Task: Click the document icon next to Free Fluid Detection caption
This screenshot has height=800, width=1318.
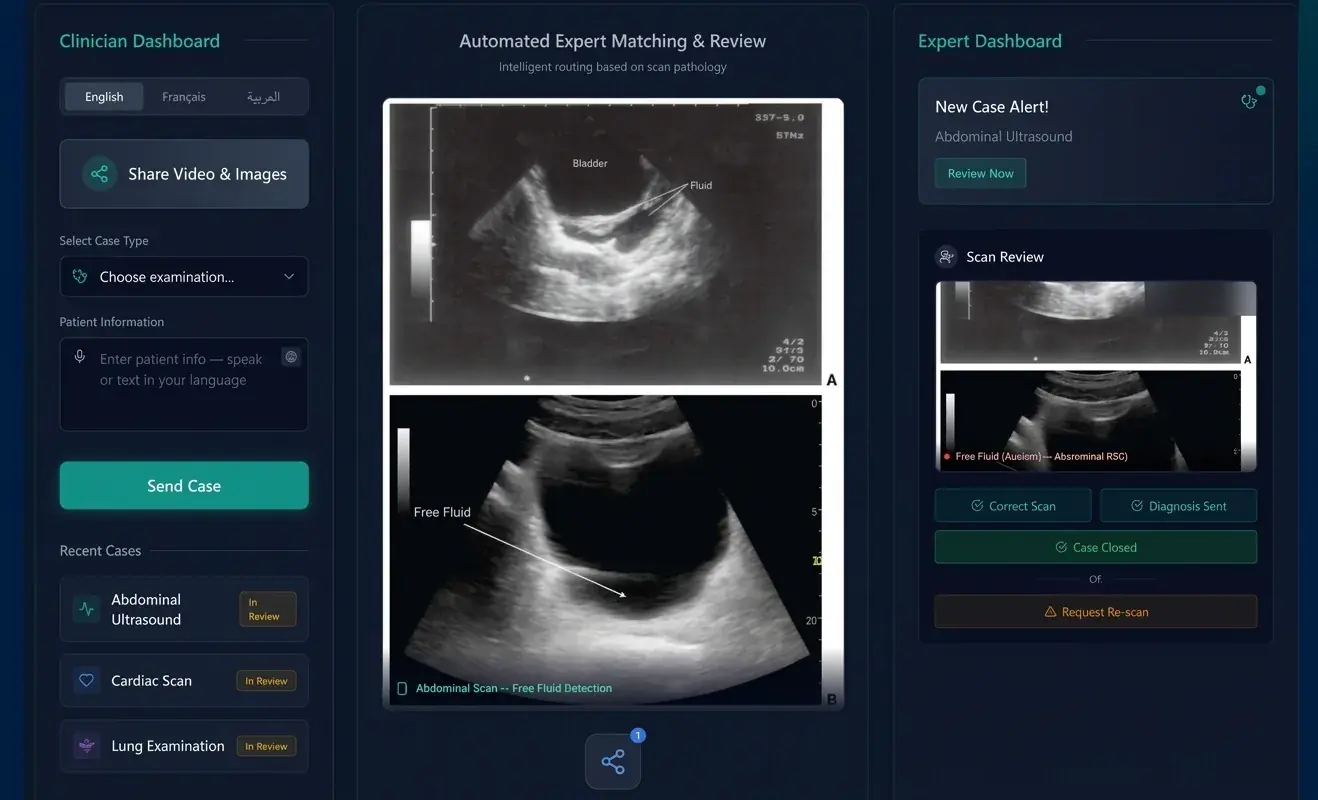Action: [x=403, y=688]
